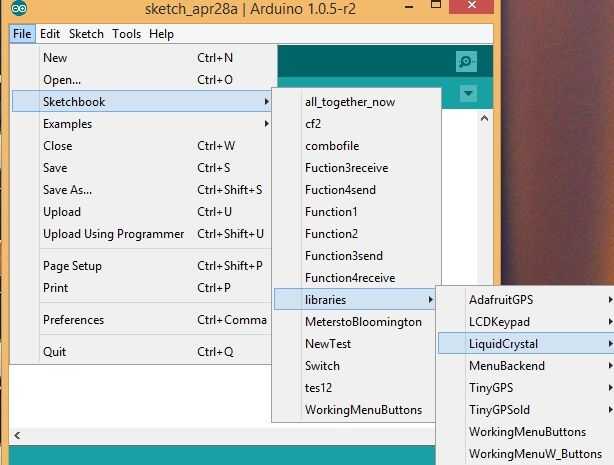Open WorkingMenuW_Buttons library entry
The image size is (614, 465).
click(526, 453)
